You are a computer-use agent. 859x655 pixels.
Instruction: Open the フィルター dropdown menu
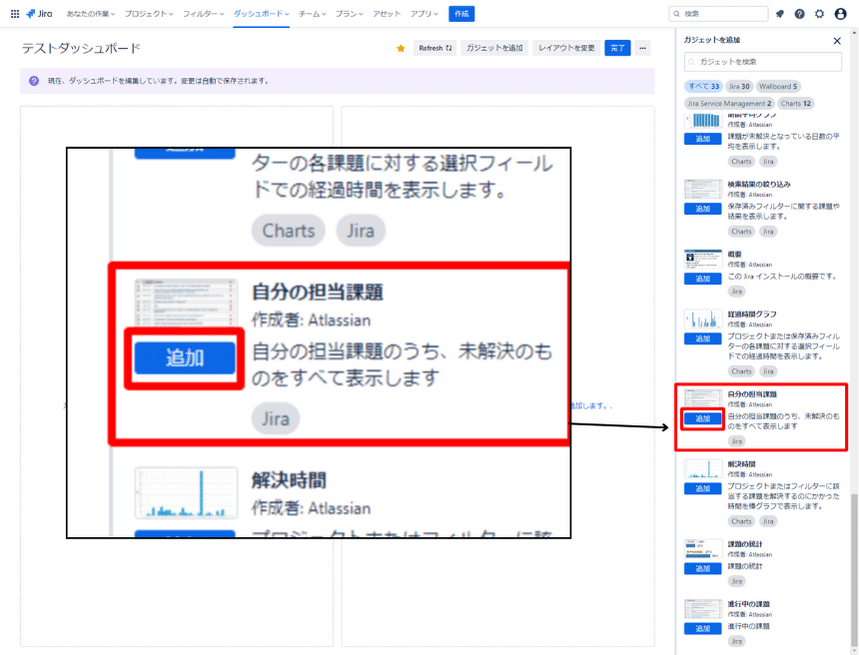[x=203, y=14]
